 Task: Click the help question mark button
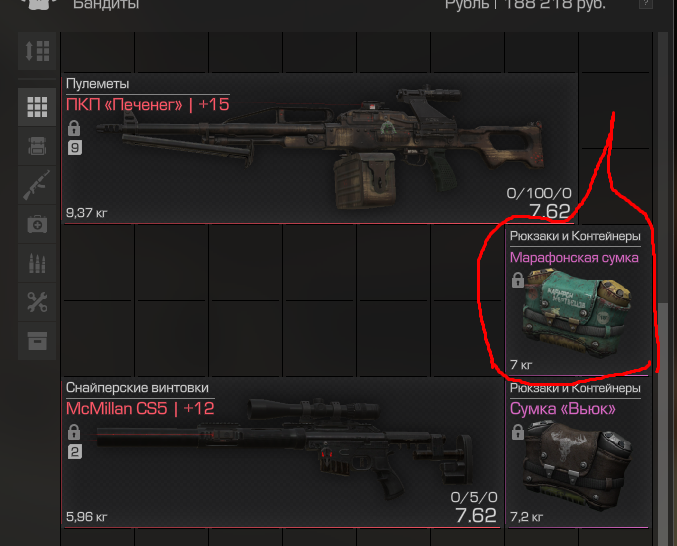point(646,3)
